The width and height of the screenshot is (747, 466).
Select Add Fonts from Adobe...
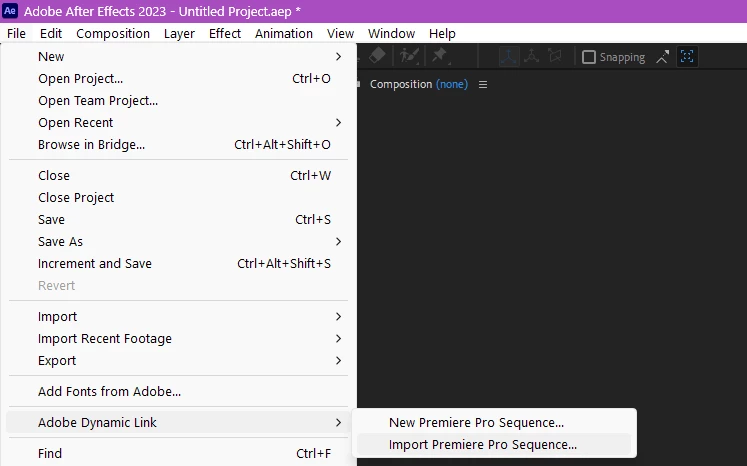coord(178,391)
